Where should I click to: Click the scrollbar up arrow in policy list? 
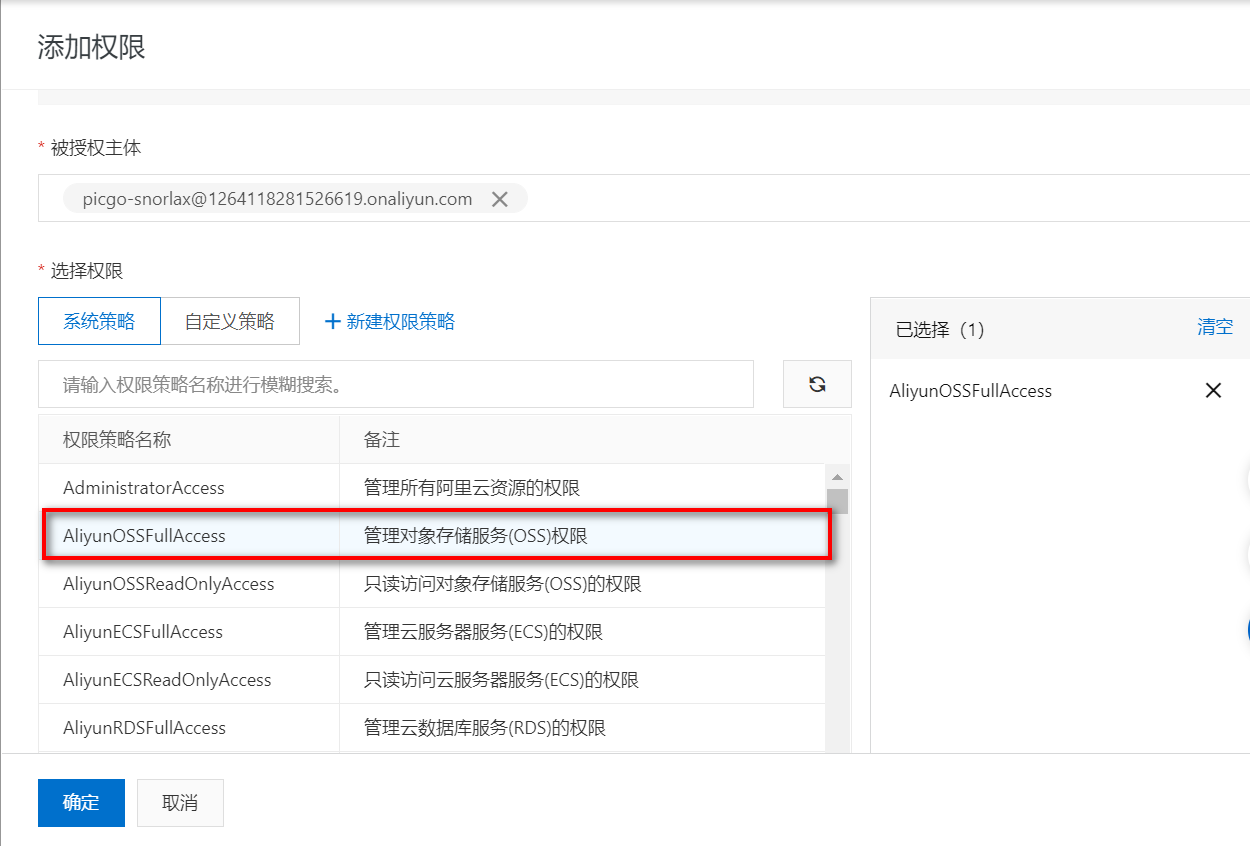tap(838, 476)
